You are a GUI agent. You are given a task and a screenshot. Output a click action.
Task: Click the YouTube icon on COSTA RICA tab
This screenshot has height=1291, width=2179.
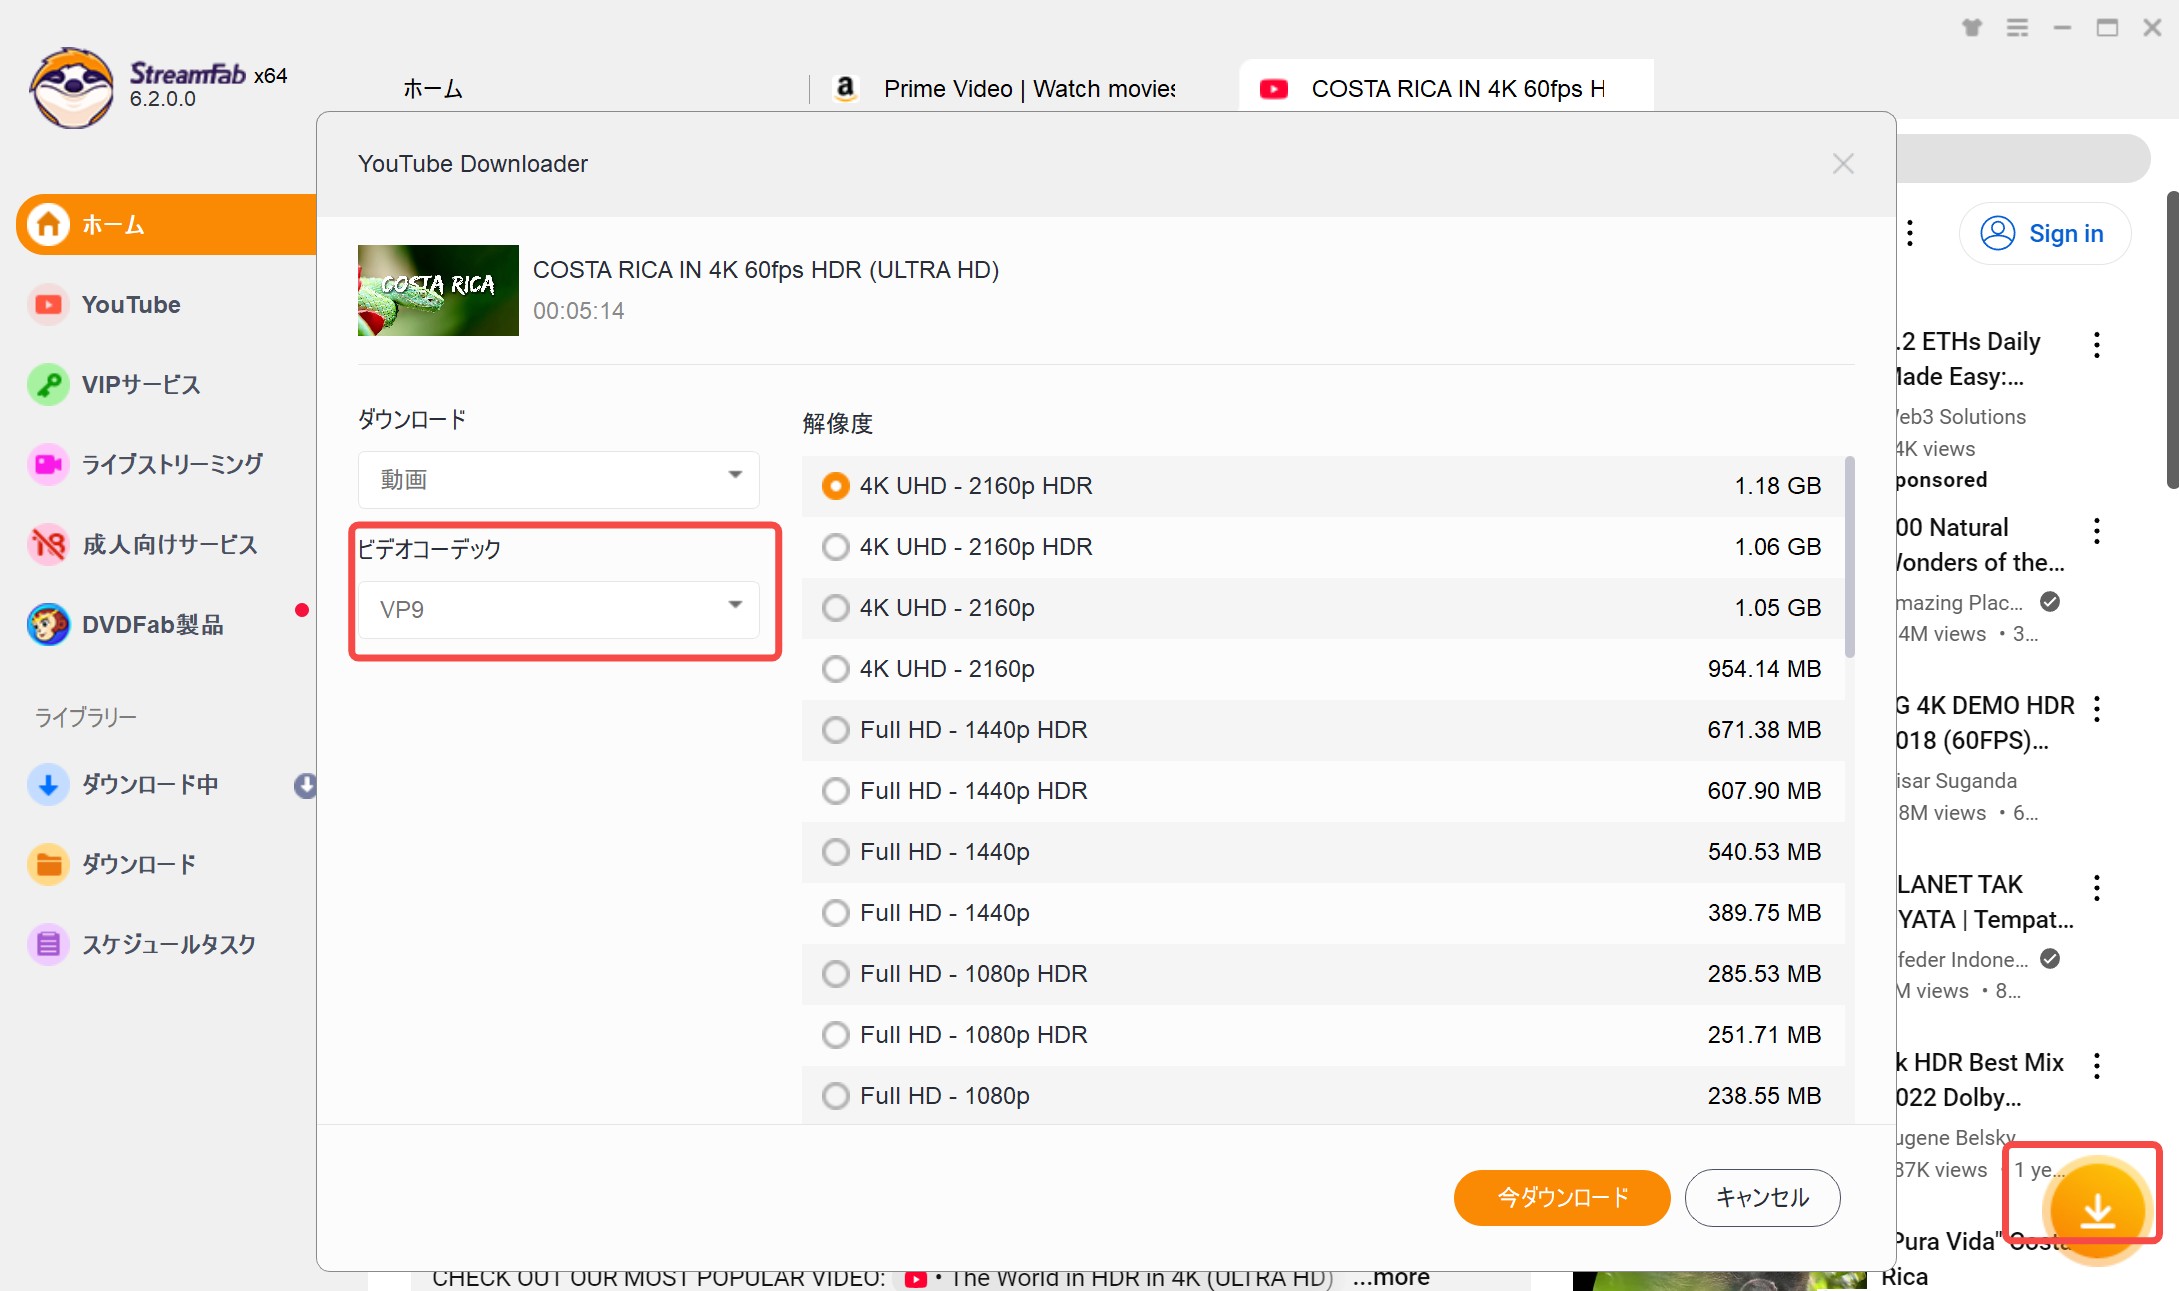(1273, 89)
